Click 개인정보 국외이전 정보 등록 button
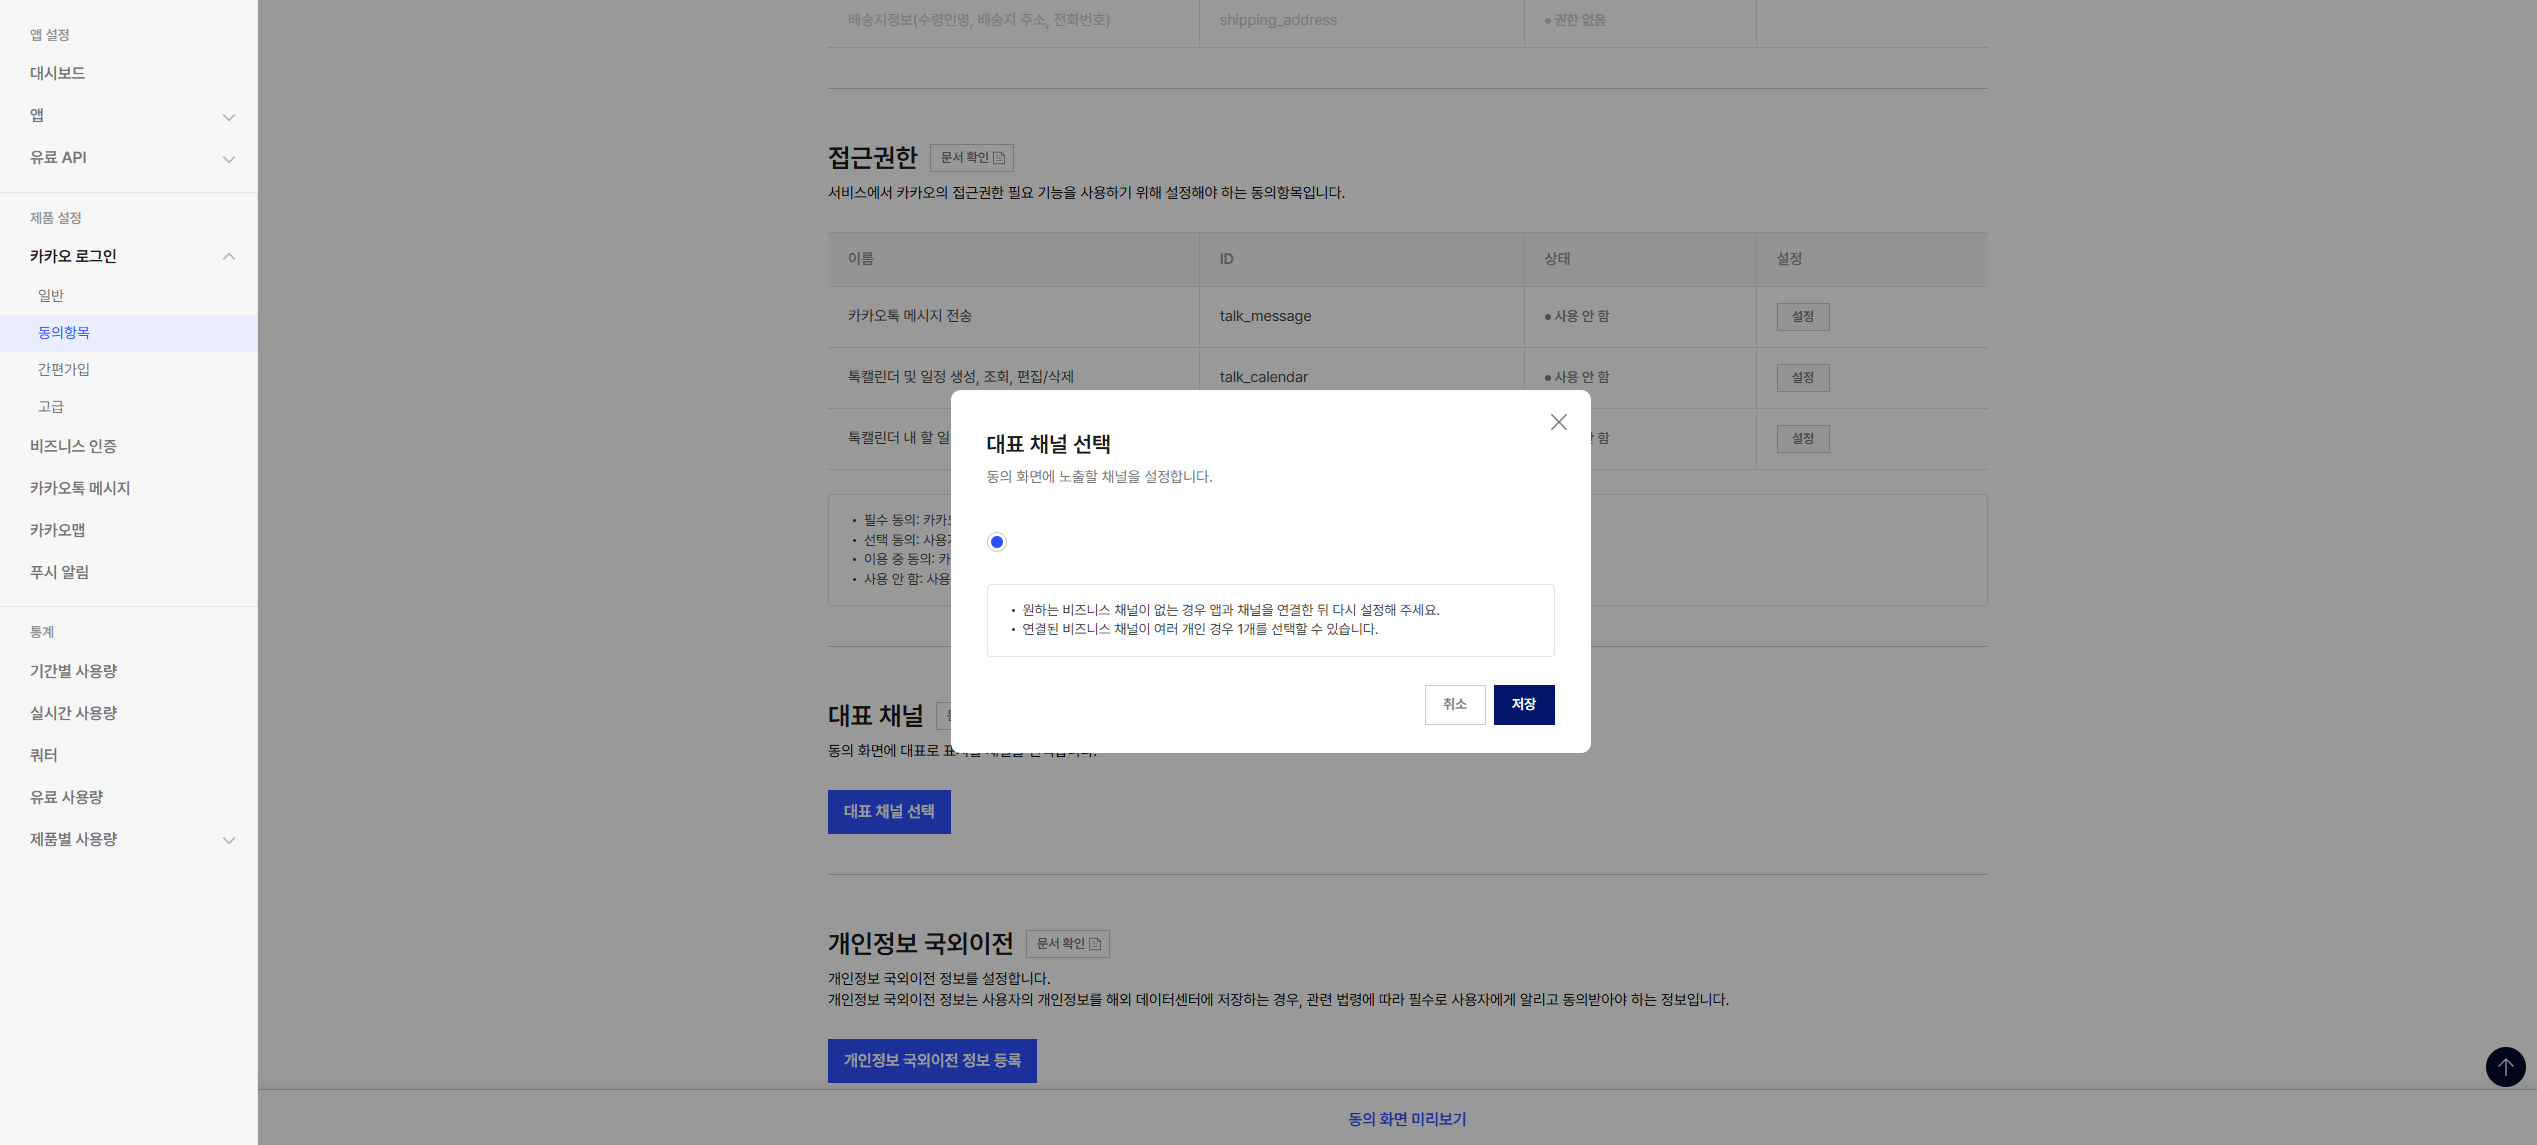 [x=932, y=1061]
